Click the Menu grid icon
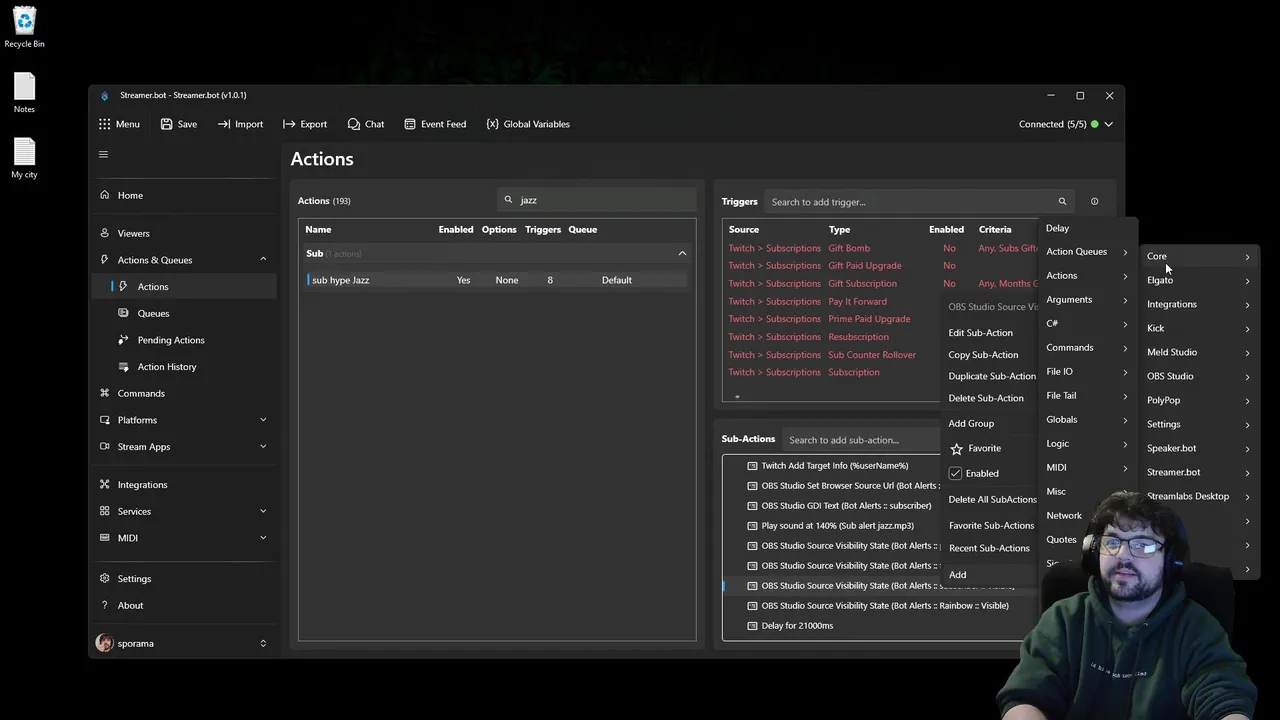The width and height of the screenshot is (1280, 720). (105, 124)
